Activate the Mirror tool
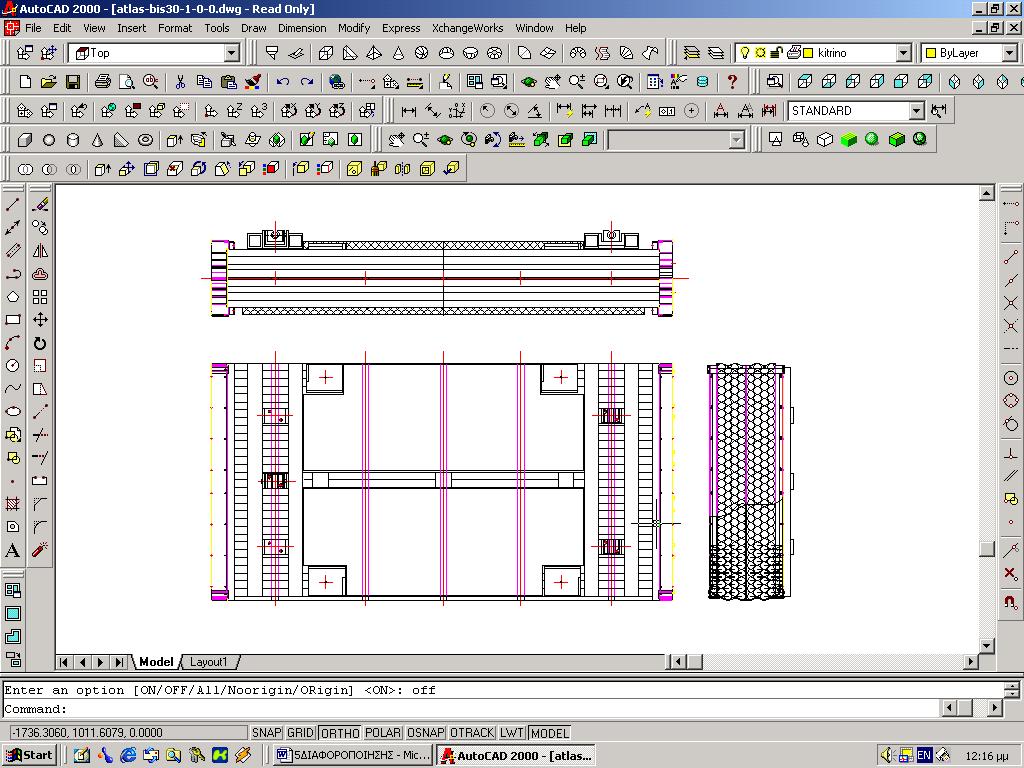The image size is (1024, 768). (x=40, y=251)
